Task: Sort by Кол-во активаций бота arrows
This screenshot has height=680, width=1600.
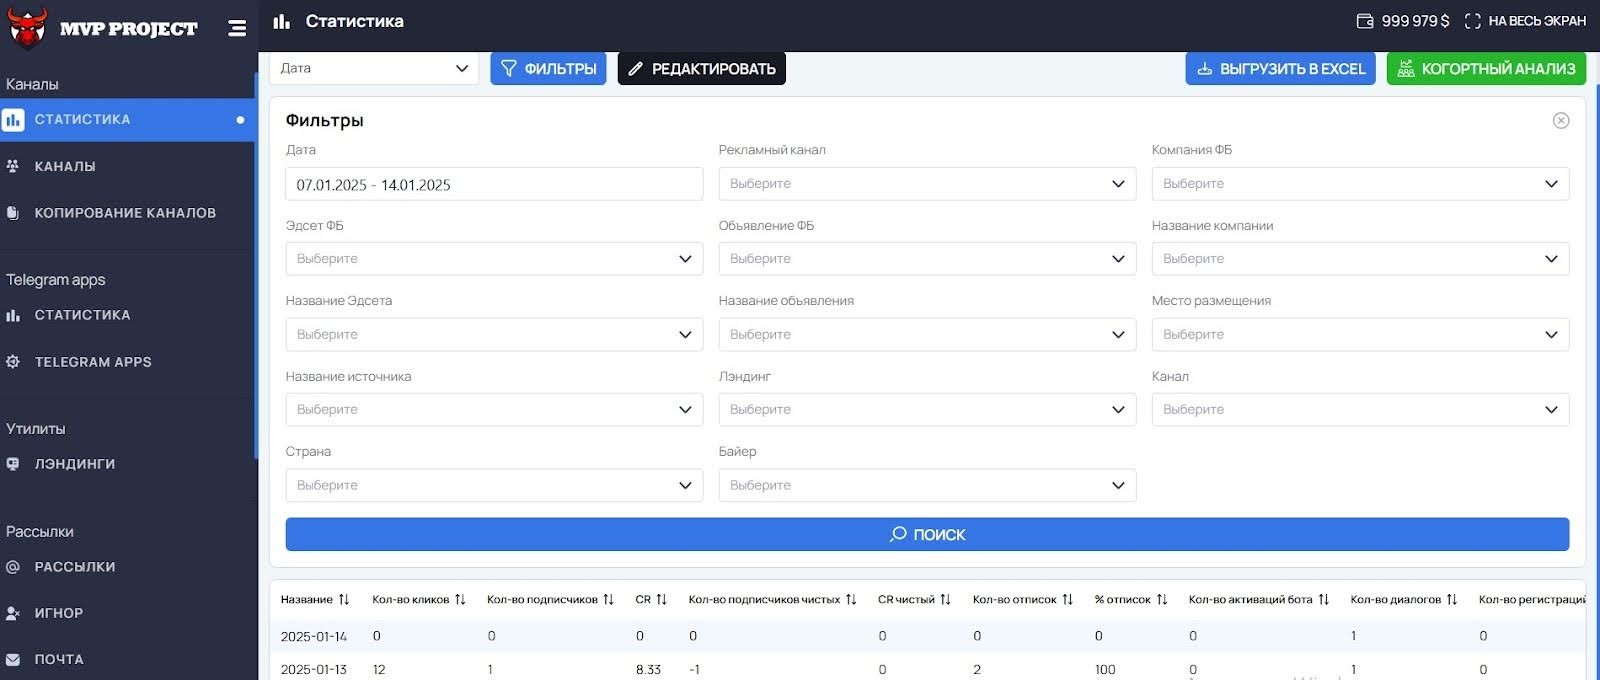Action: 1323,600
